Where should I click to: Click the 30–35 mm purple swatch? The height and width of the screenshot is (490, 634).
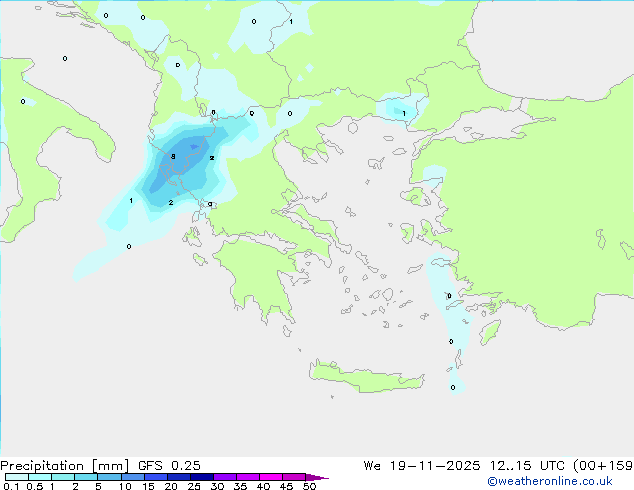click(225, 477)
